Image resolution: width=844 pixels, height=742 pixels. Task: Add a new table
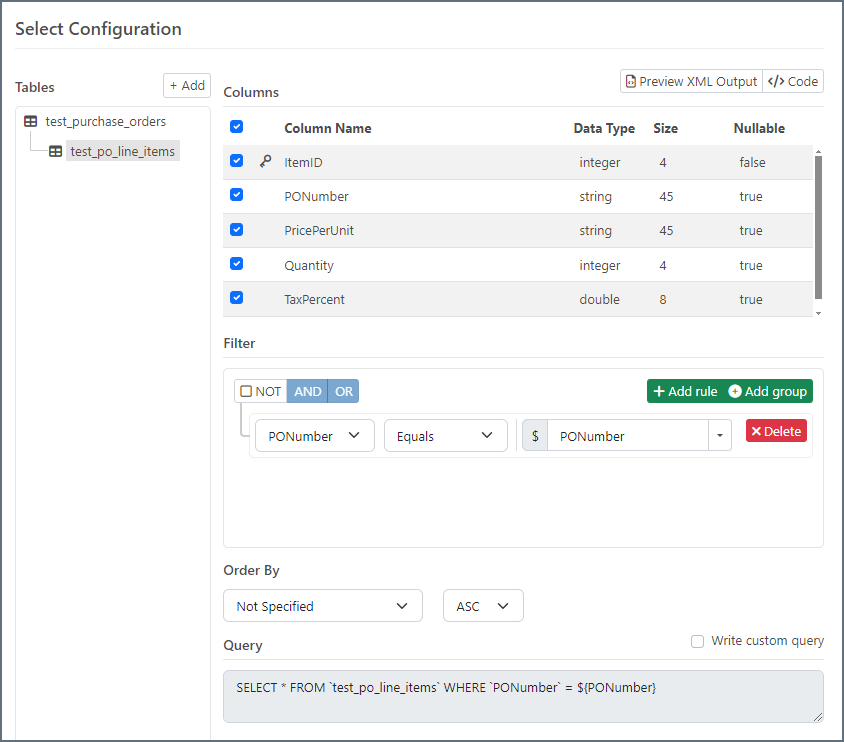point(187,86)
